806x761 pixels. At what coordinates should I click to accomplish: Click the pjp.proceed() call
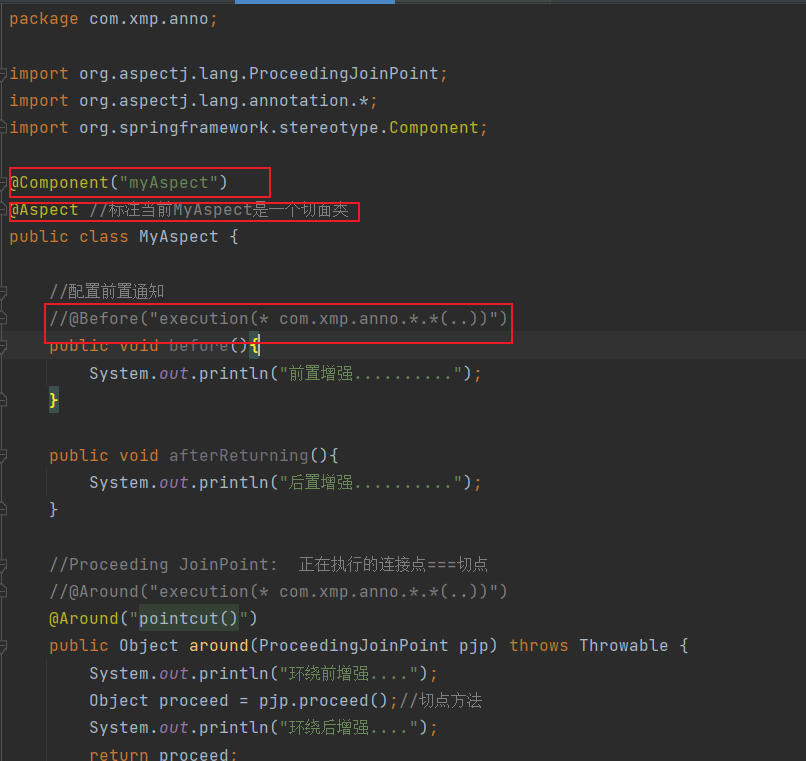(323, 701)
